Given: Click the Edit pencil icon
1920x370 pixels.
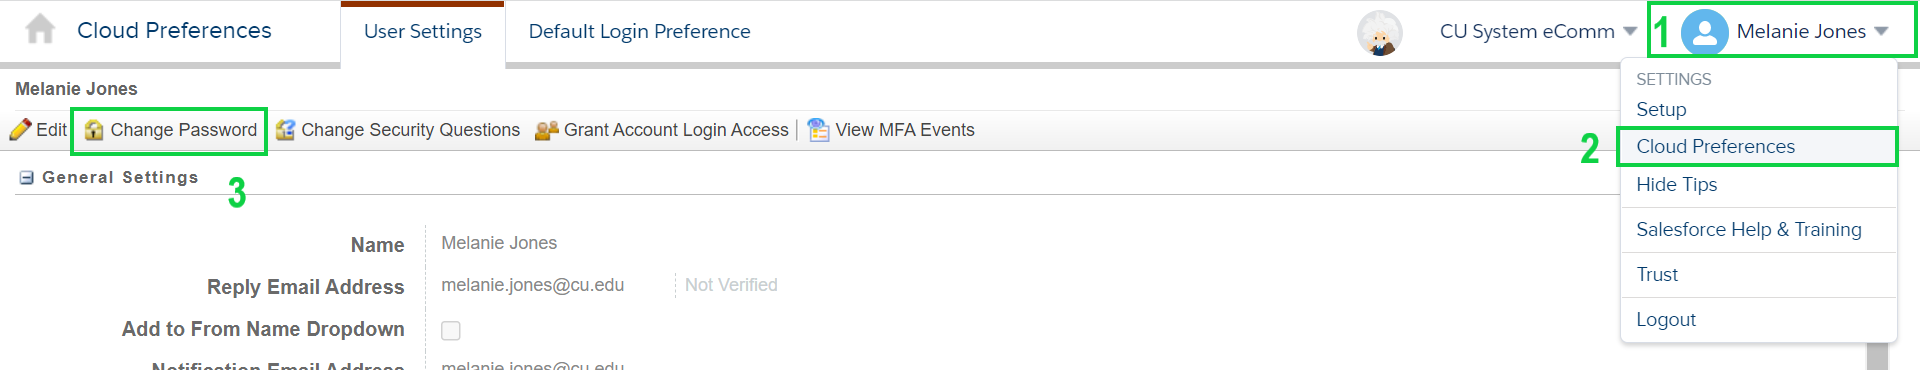Looking at the screenshot, I should click(x=20, y=130).
